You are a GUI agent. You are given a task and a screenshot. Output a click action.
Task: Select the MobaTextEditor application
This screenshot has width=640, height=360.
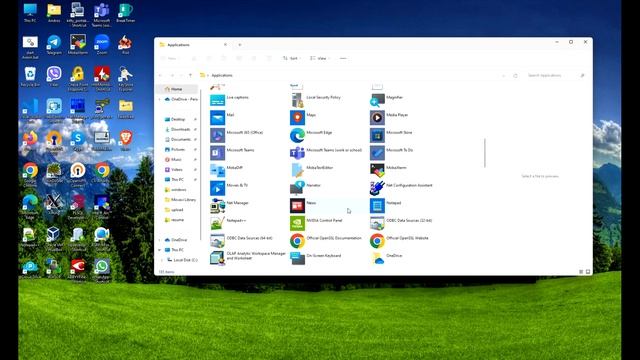click(312, 170)
